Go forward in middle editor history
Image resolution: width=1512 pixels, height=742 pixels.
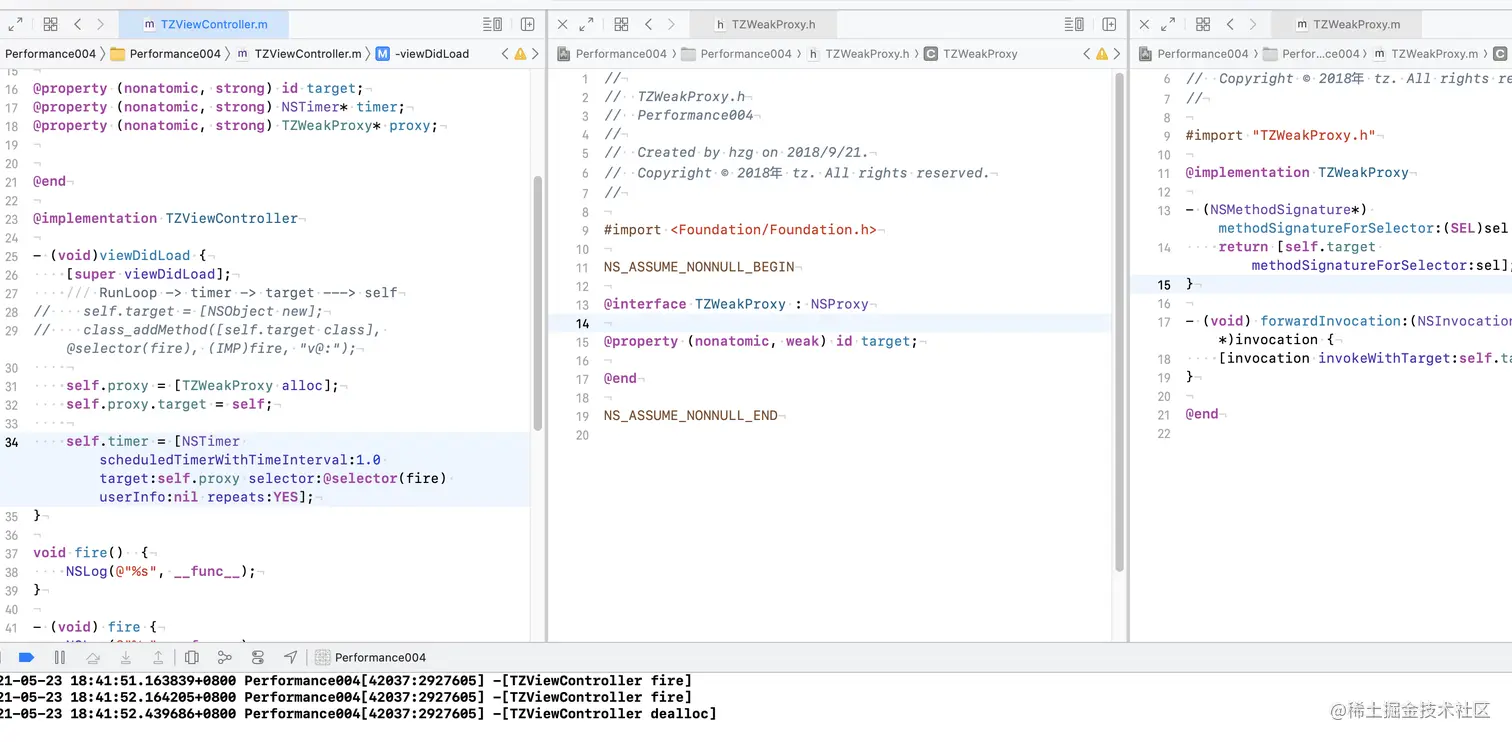coord(671,24)
